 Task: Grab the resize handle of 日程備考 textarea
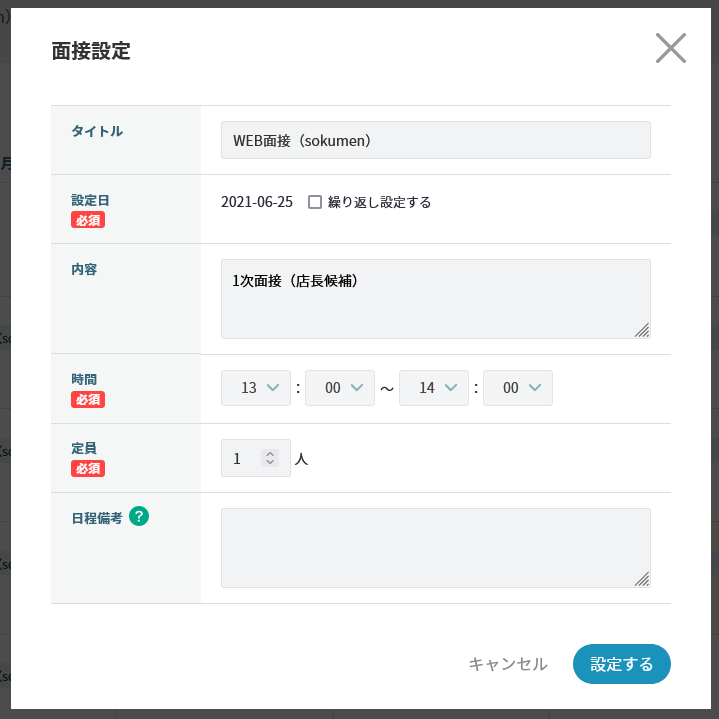pos(642,579)
